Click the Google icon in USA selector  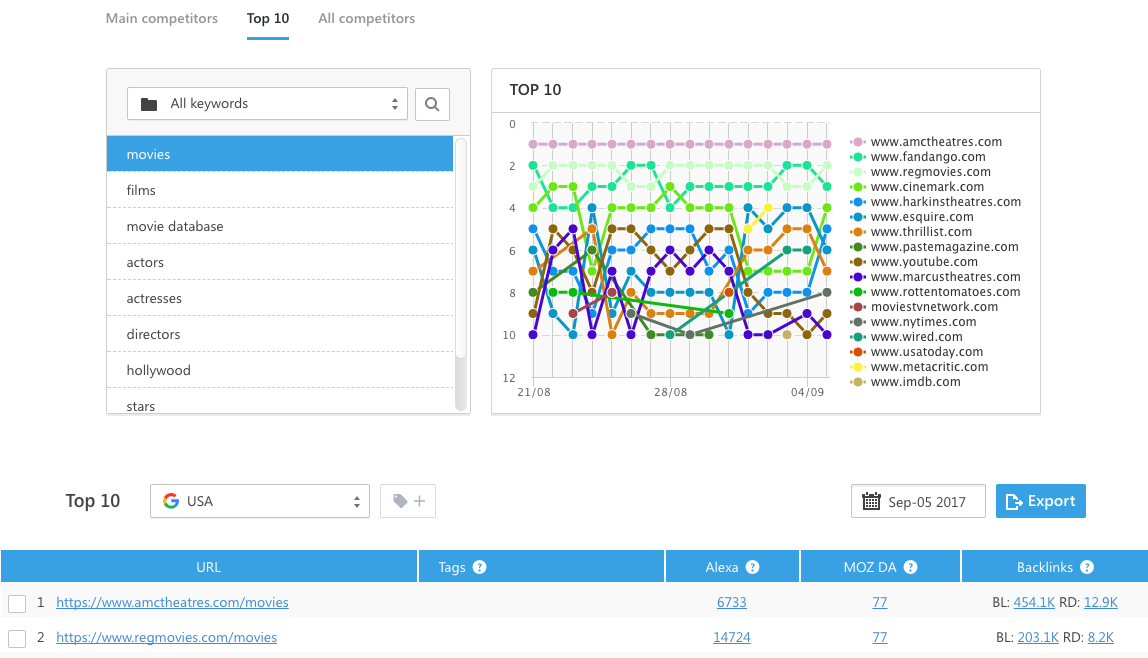click(x=171, y=501)
